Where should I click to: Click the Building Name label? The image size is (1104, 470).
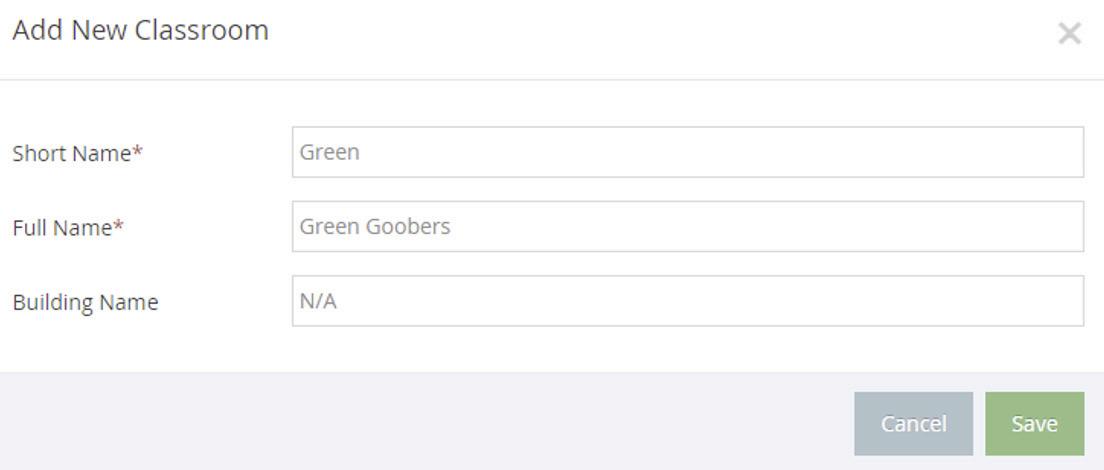click(x=85, y=302)
